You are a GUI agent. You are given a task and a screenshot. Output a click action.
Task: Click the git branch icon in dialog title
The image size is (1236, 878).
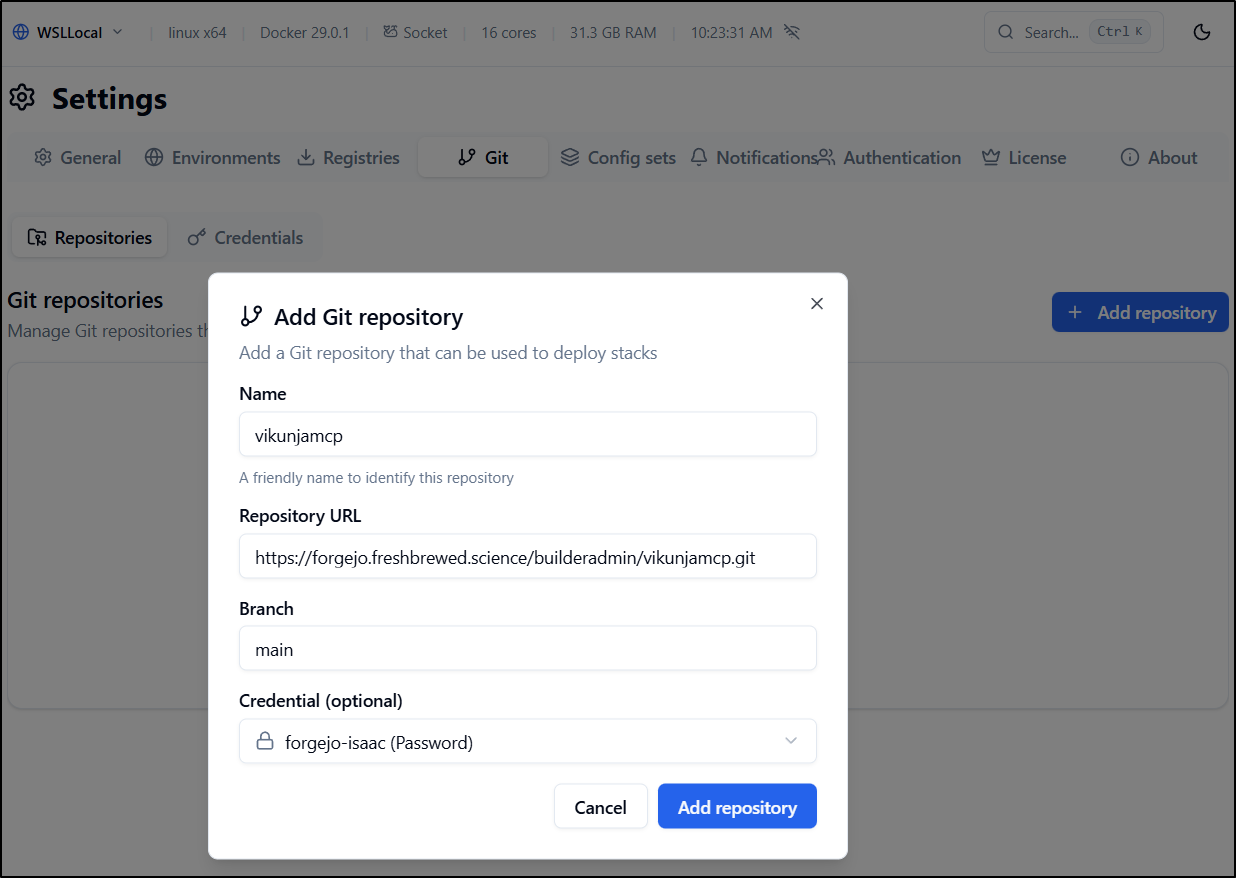pos(251,316)
